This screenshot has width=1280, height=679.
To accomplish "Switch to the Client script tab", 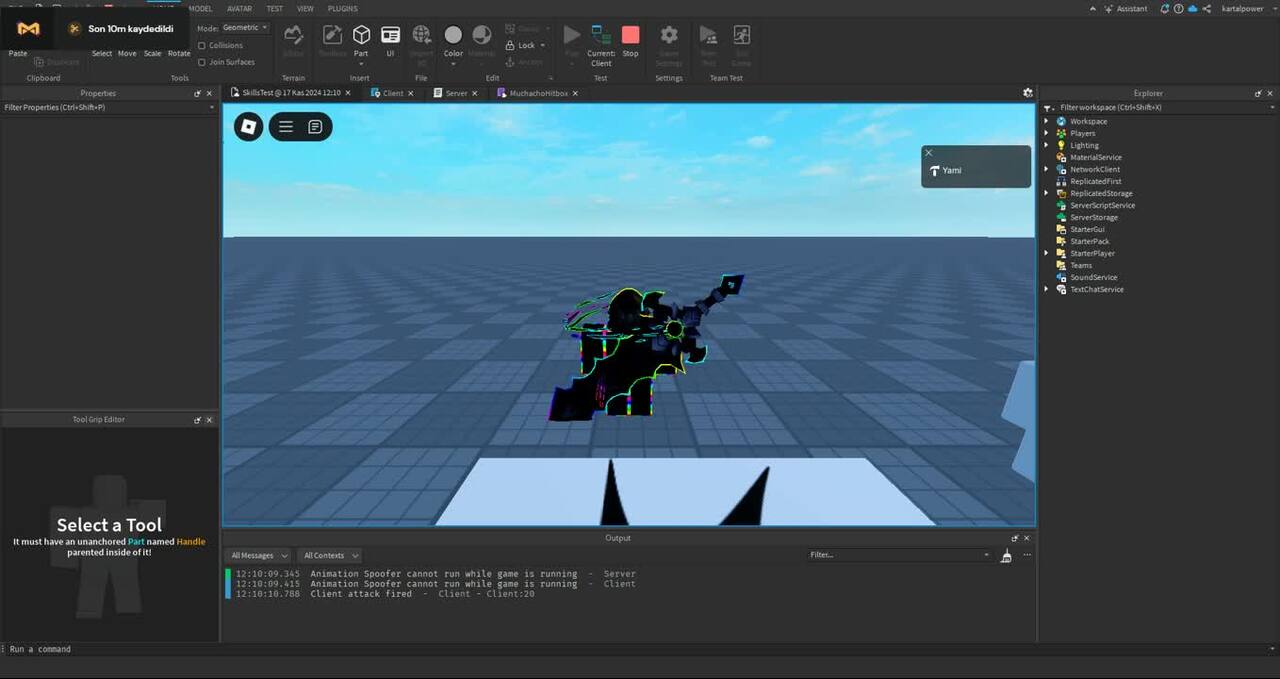I will click(x=393, y=93).
